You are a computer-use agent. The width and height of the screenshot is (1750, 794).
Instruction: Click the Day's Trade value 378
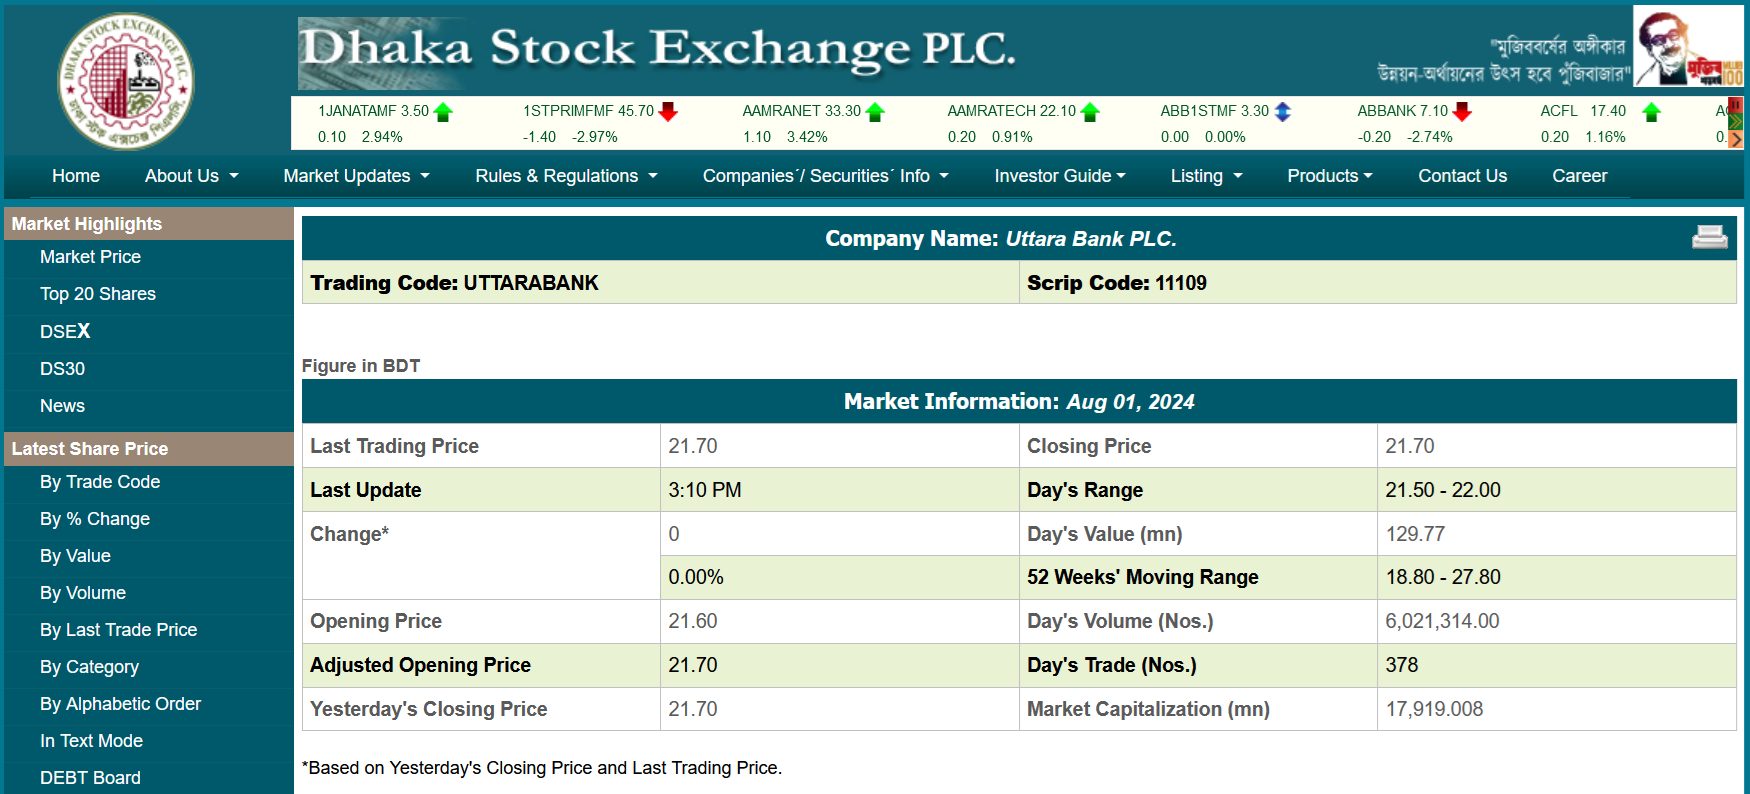(x=1402, y=665)
